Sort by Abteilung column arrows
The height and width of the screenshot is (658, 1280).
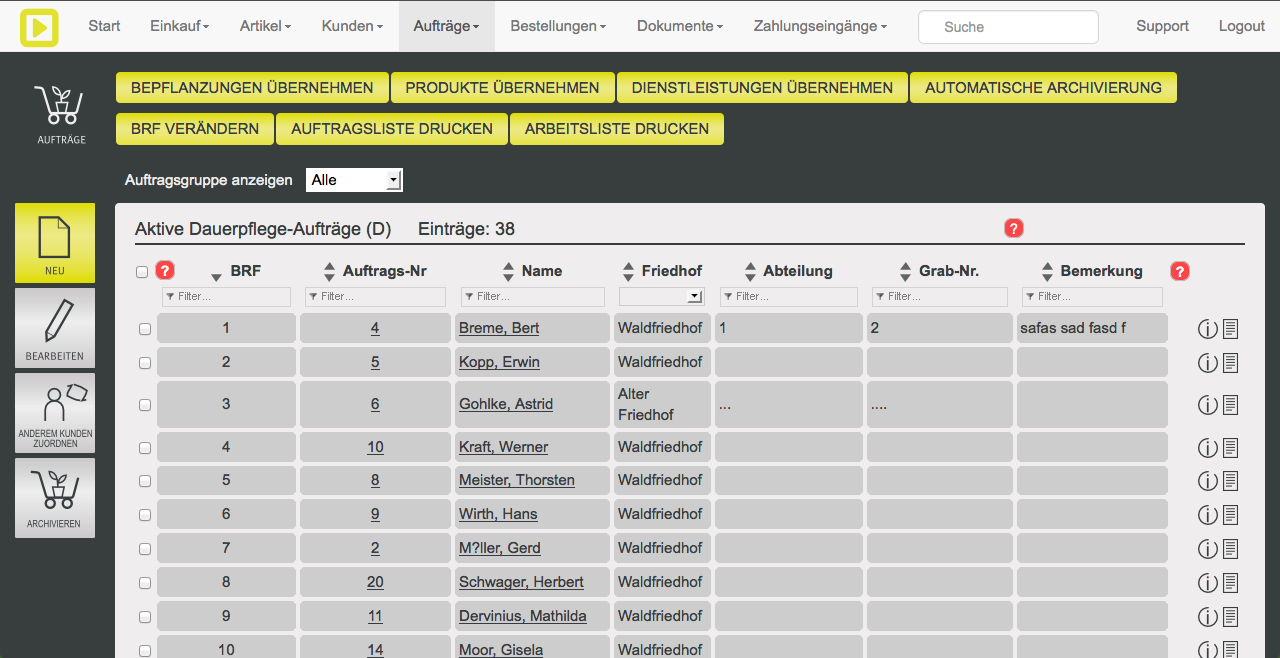pos(751,271)
